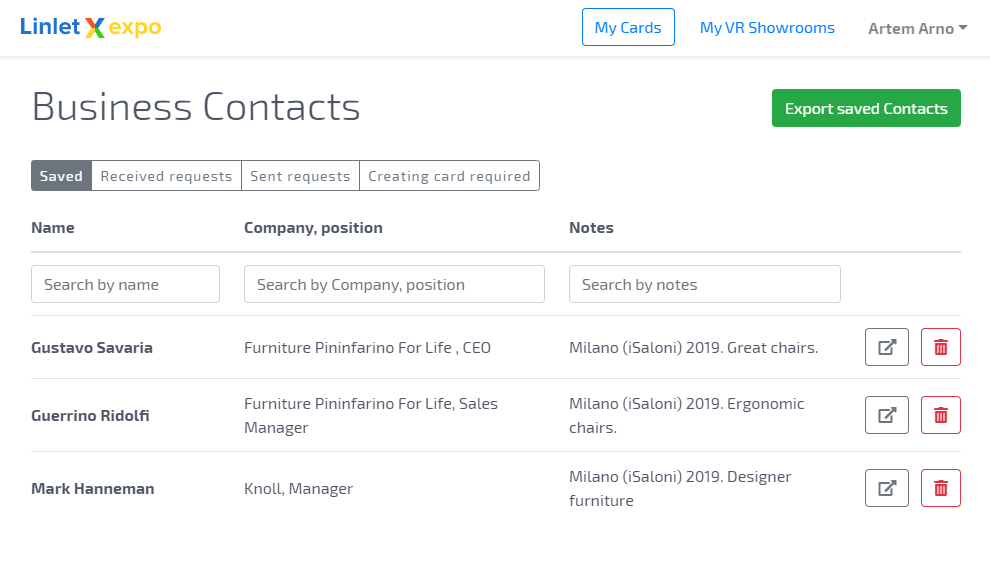The height and width of the screenshot is (570, 990).
Task: Open edit icon for Mark Hanneman
Action: click(x=886, y=489)
